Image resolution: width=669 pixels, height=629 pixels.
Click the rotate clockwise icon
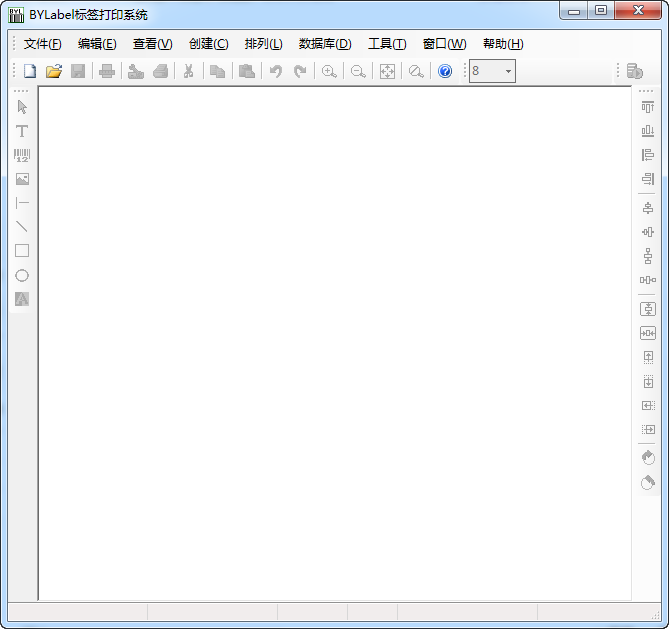(x=648, y=457)
